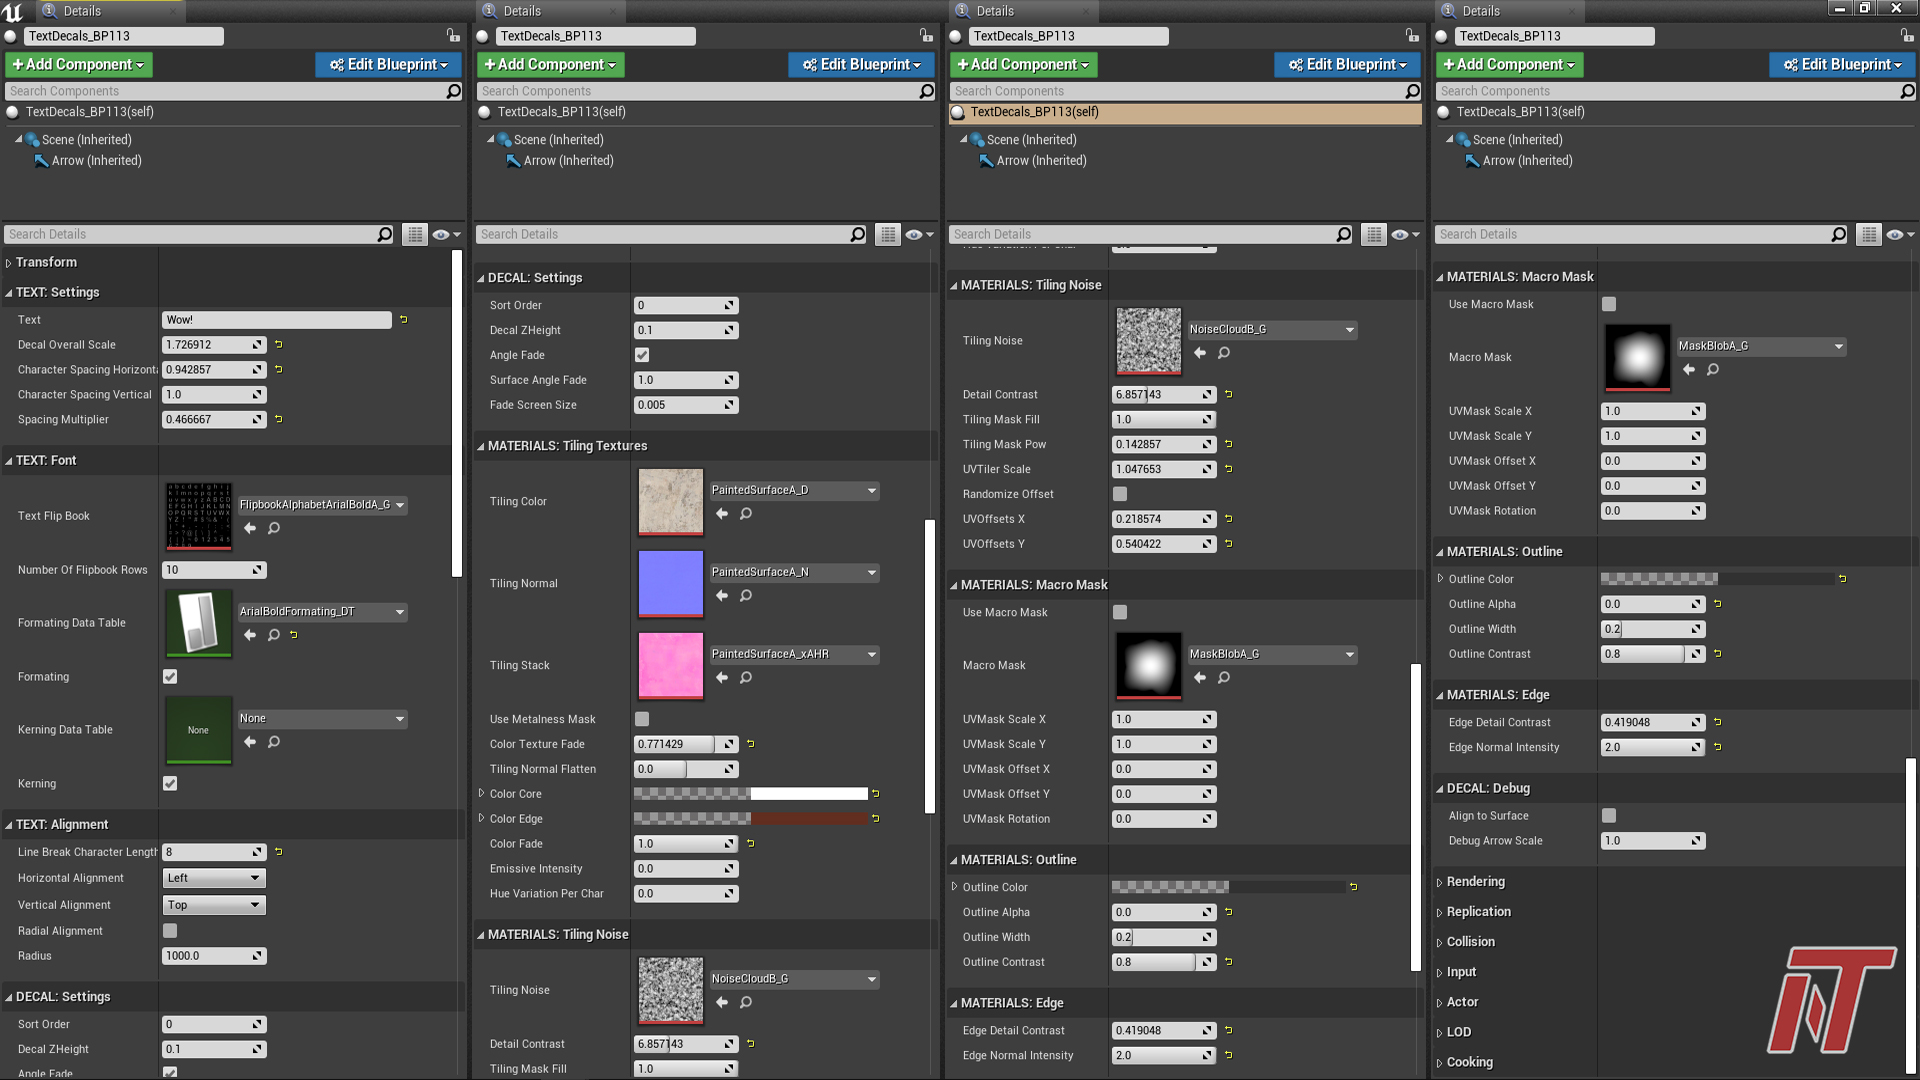Toggle Angle Fade checkbox
This screenshot has width=1920, height=1080.
pyautogui.click(x=642, y=355)
